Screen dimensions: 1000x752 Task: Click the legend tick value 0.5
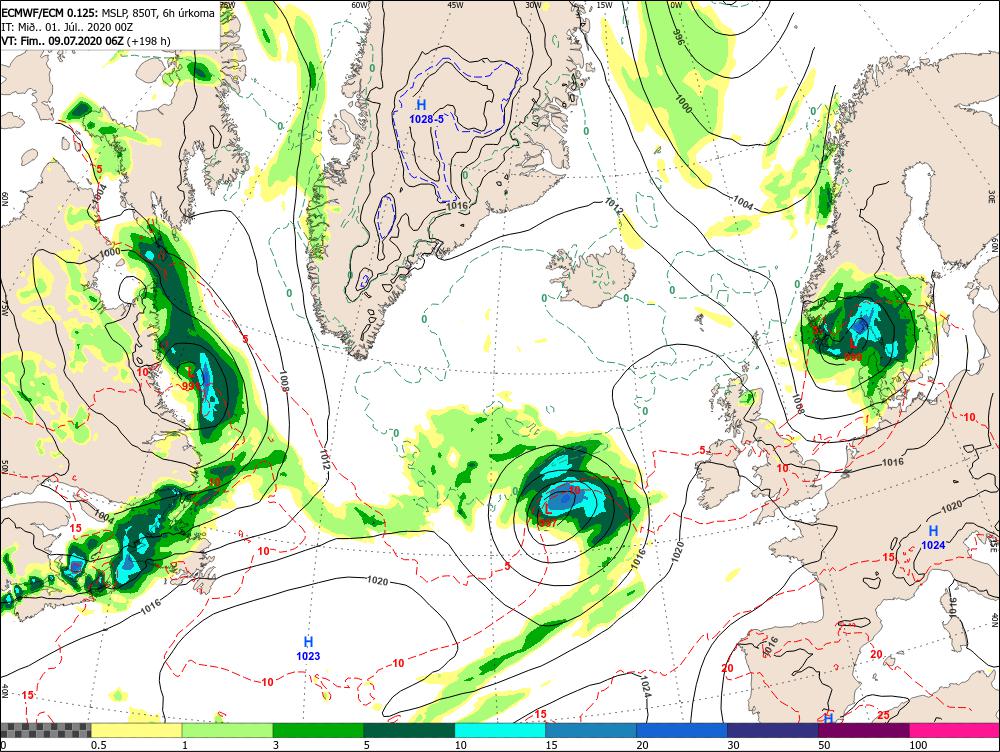[98, 745]
